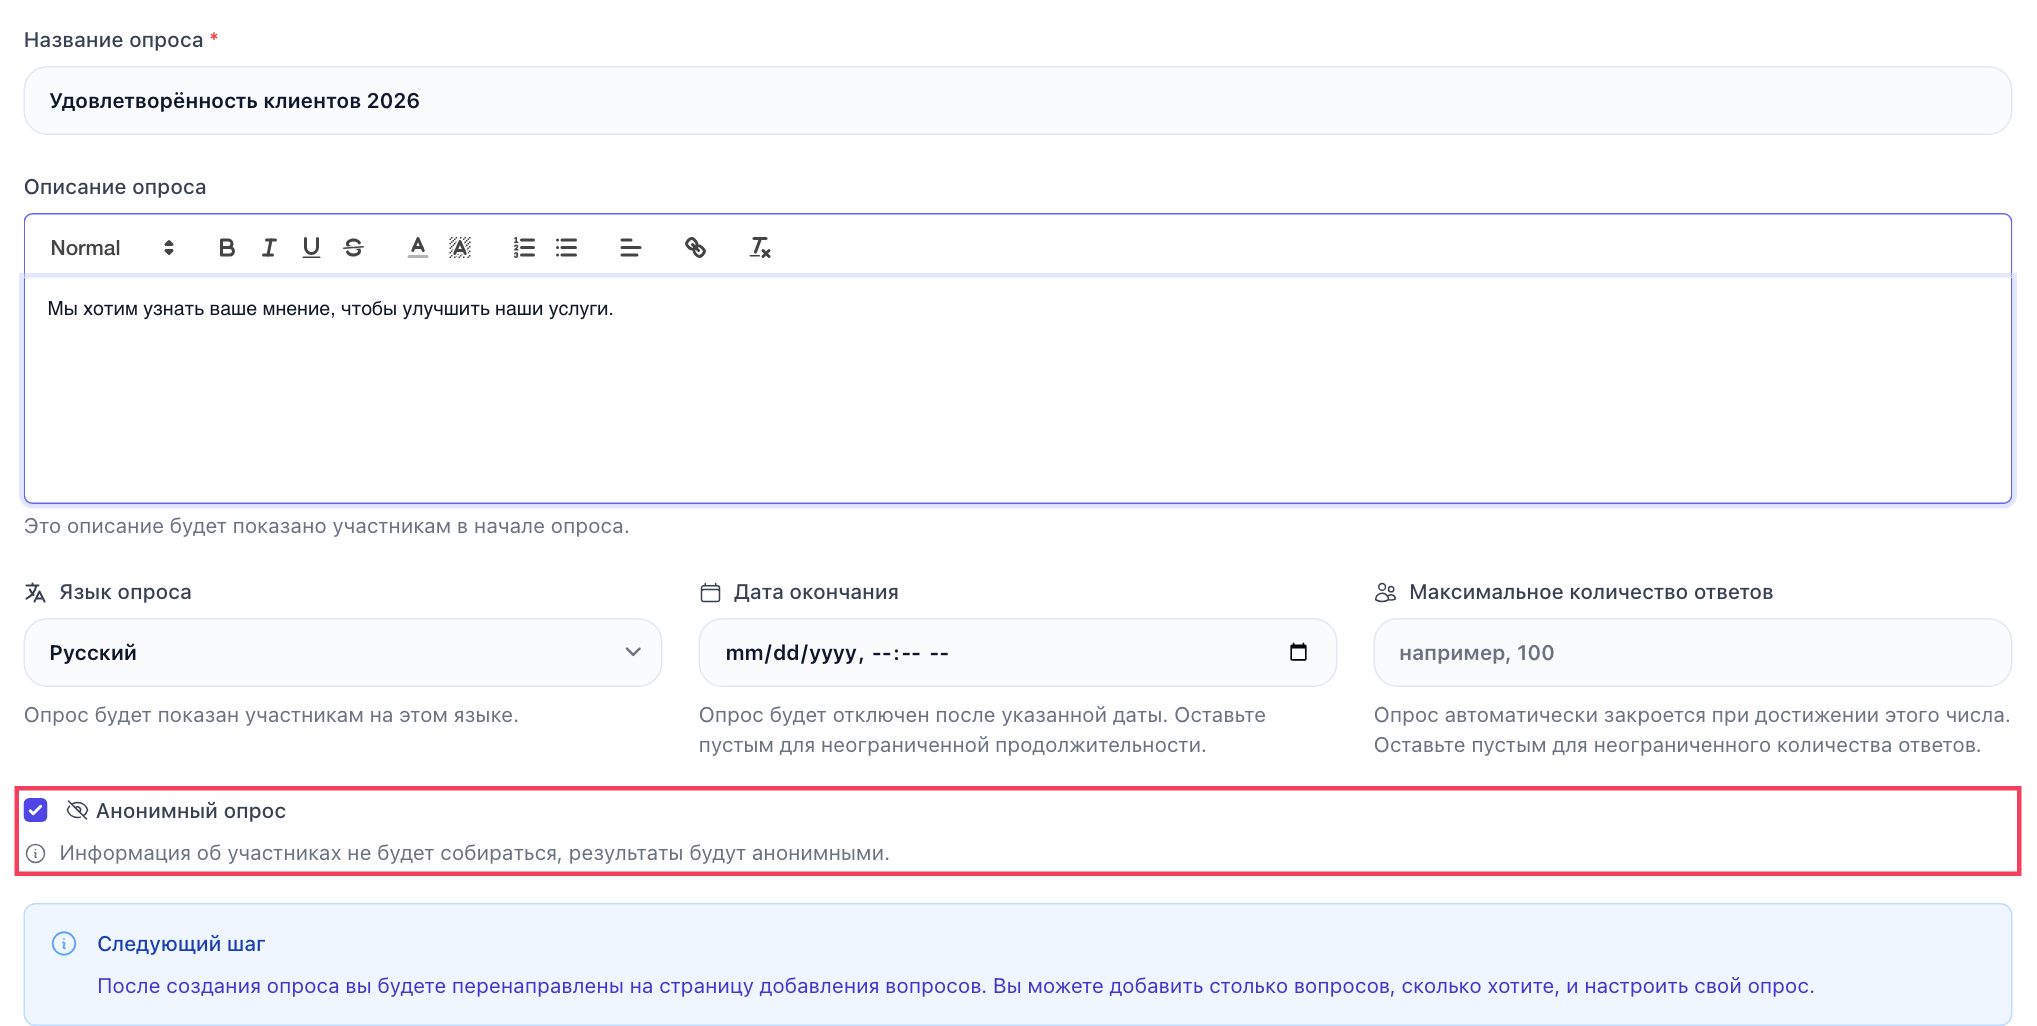Focus the Максимальное количество ответов field
The height and width of the screenshot is (1026, 2037).
[x=1692, y=652]
